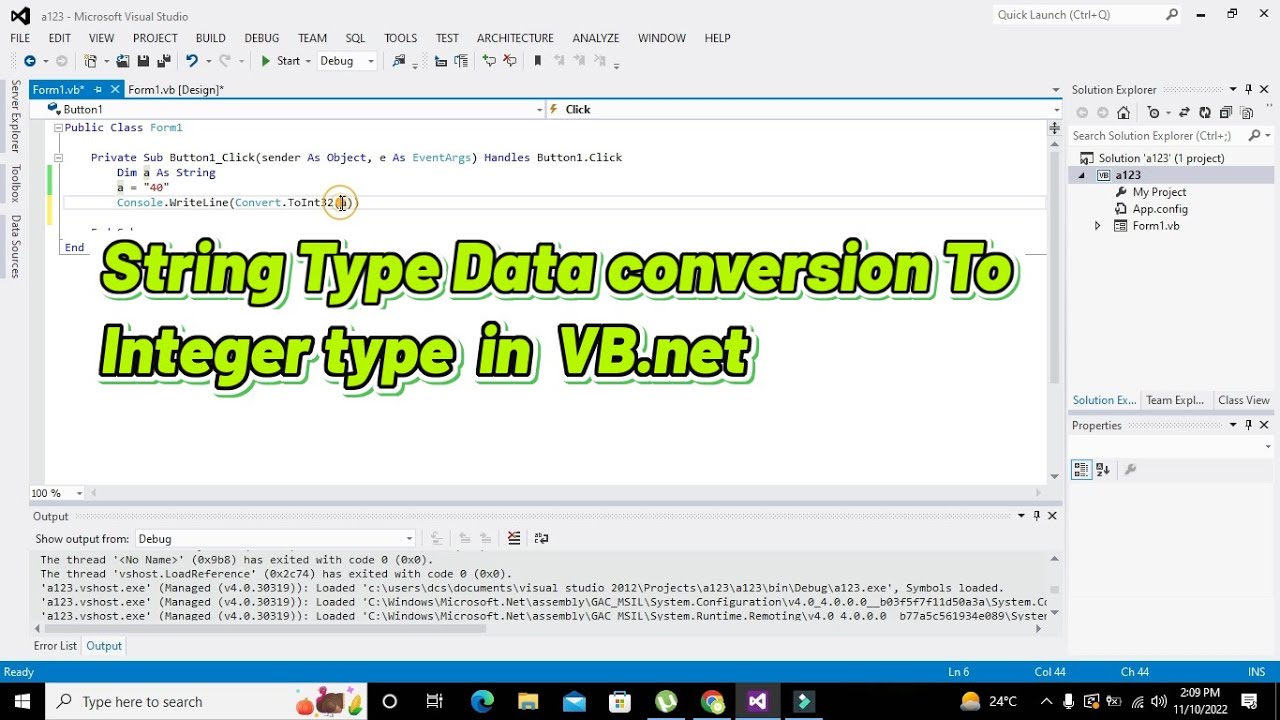
Task: Open the FILE menu
Action: (x=20, y=38)
